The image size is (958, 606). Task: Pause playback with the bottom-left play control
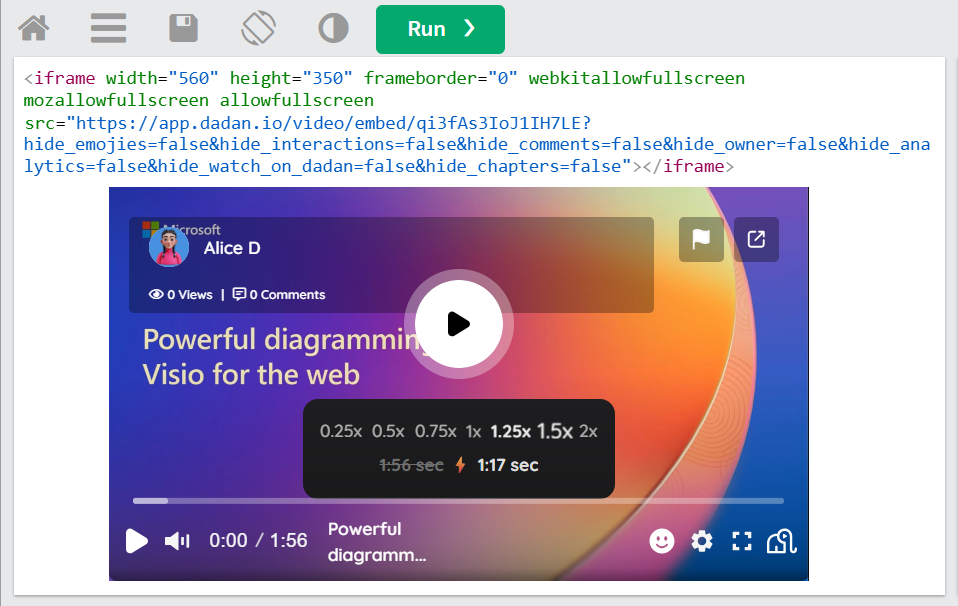[x=136, y=541]
